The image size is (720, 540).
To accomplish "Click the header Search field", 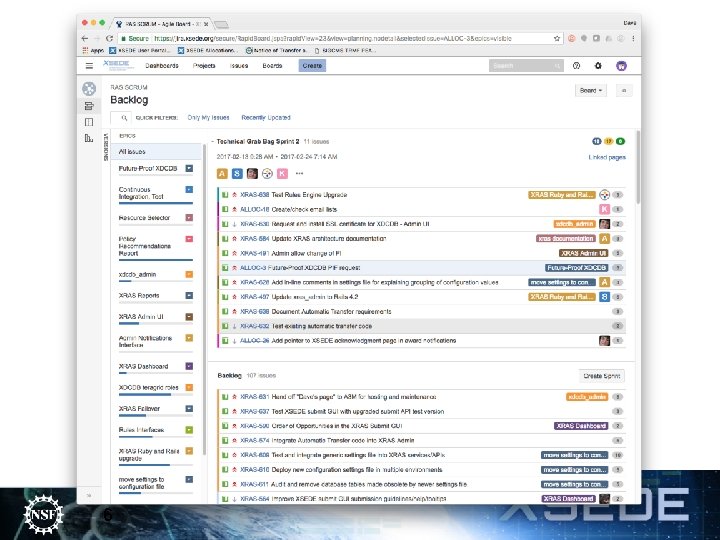I will coord(526,66).
